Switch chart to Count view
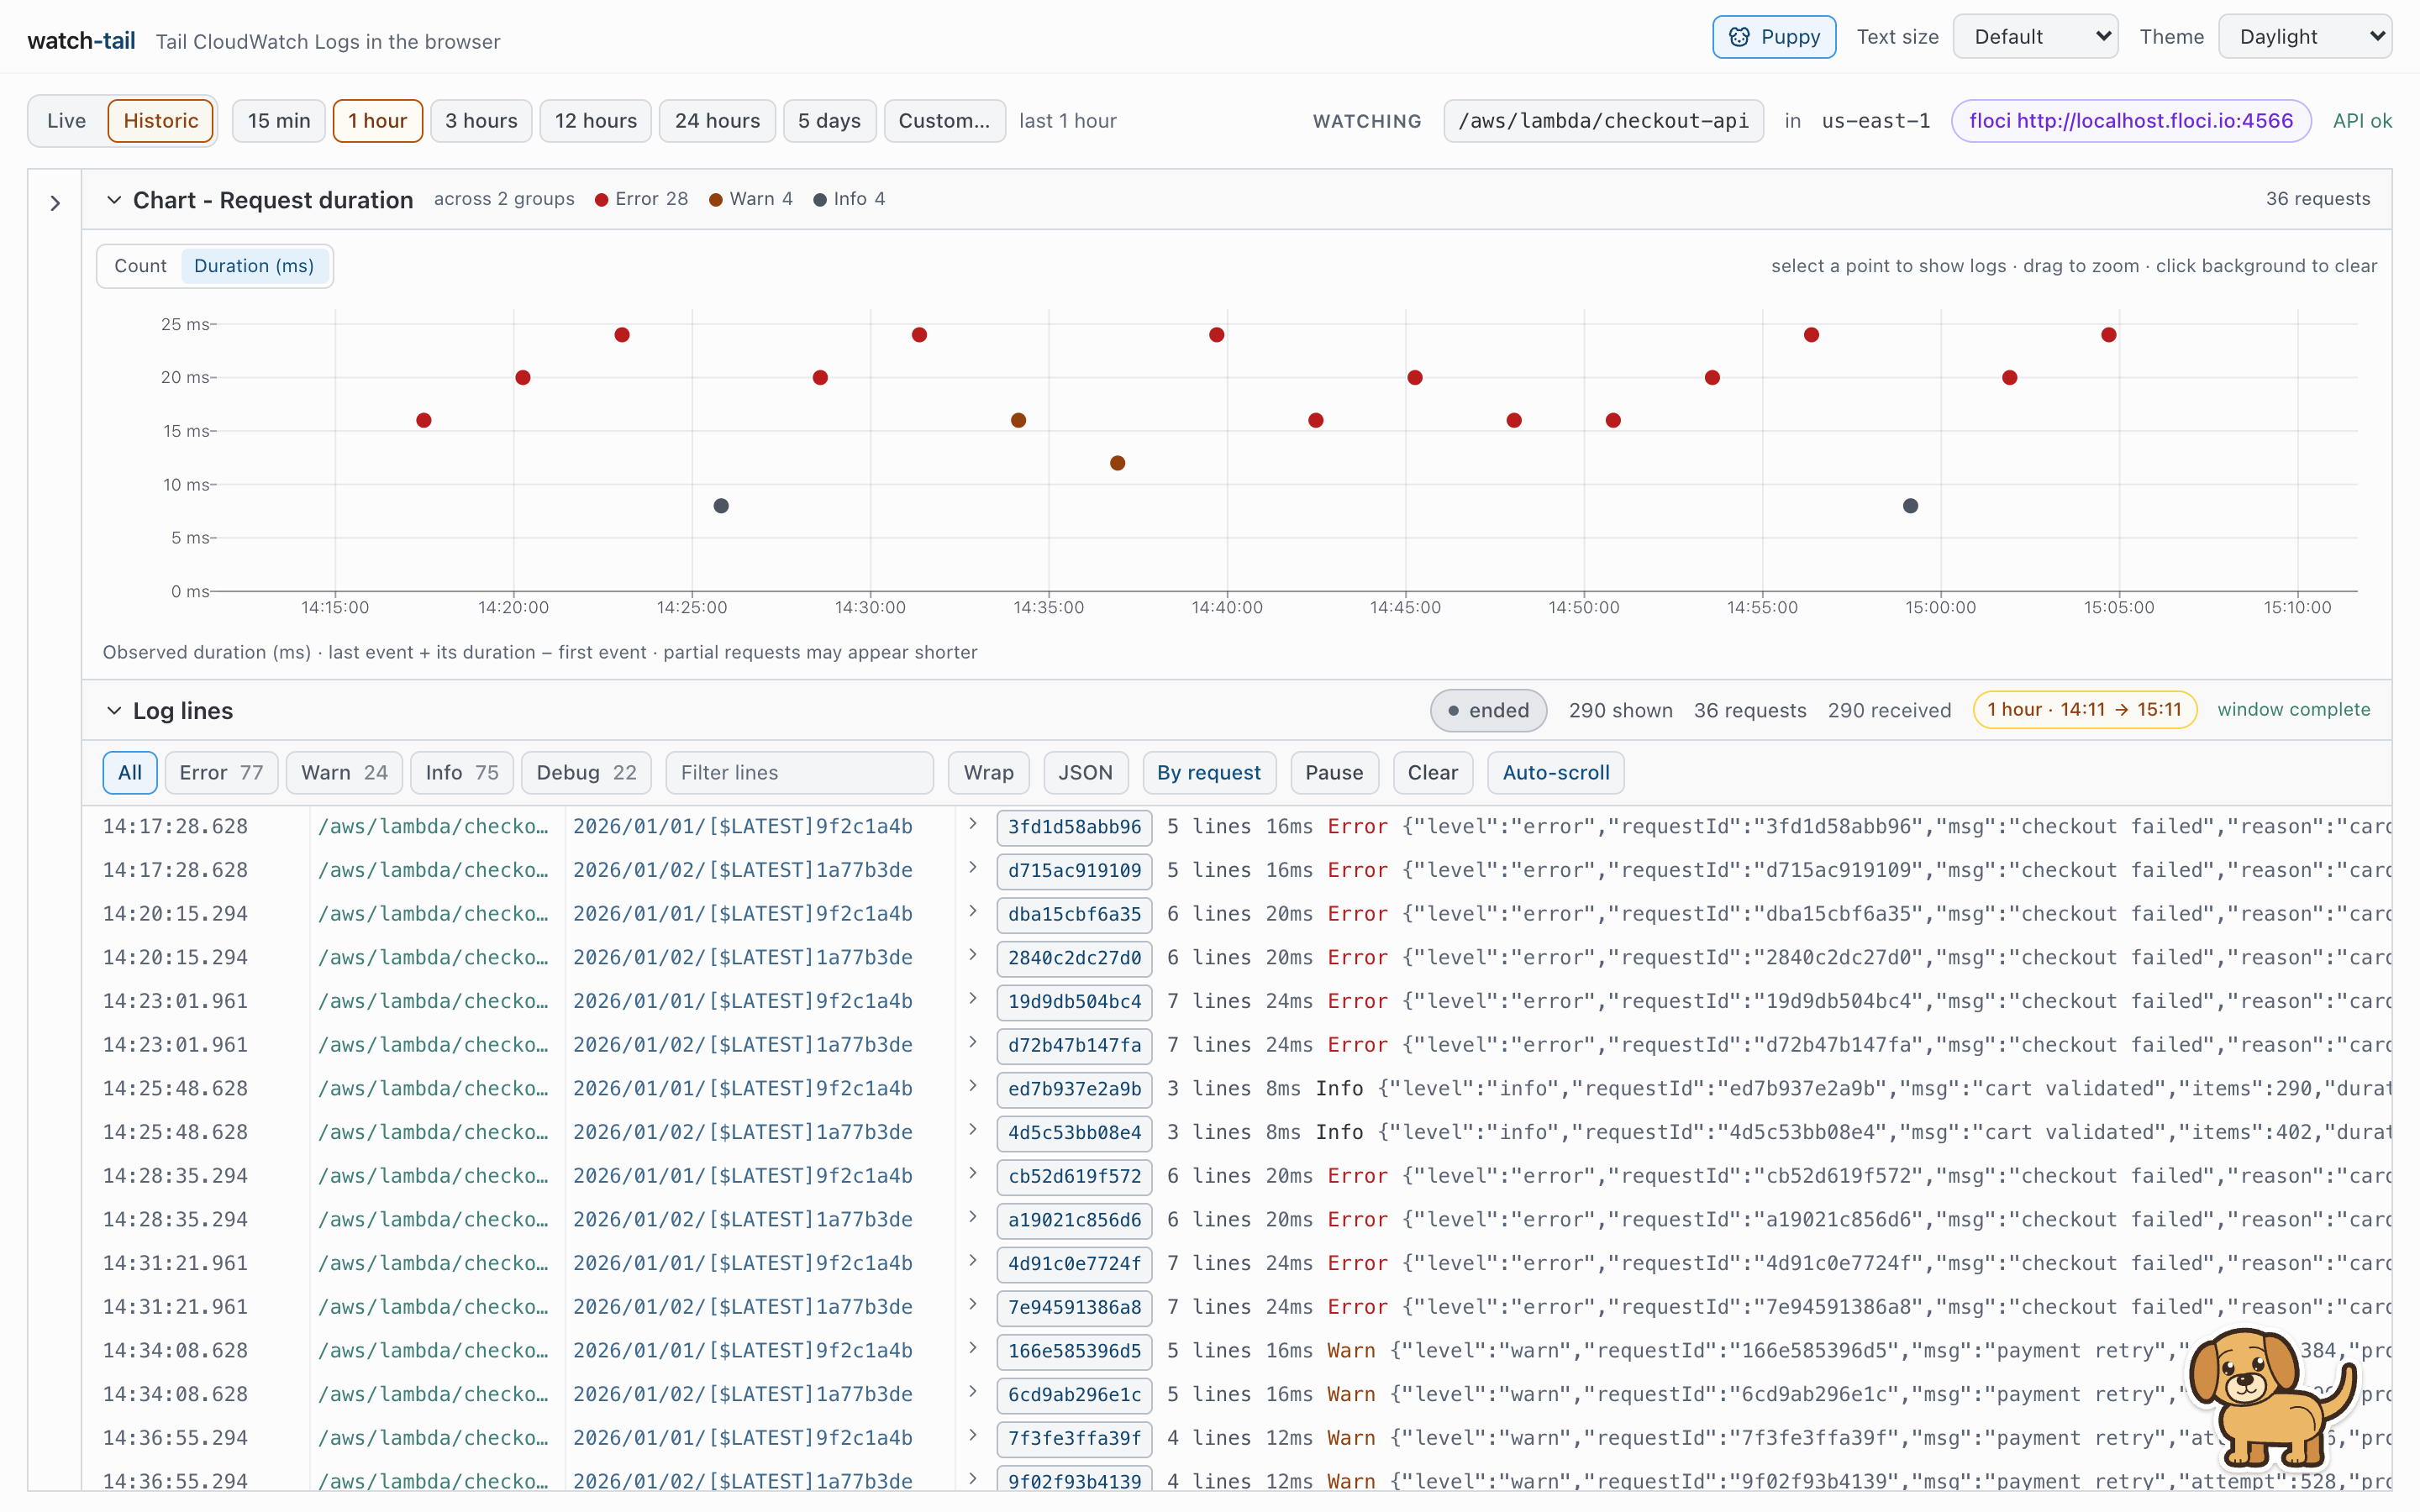The width and height of the screenshot is (2420, 1512). point(140,266)
